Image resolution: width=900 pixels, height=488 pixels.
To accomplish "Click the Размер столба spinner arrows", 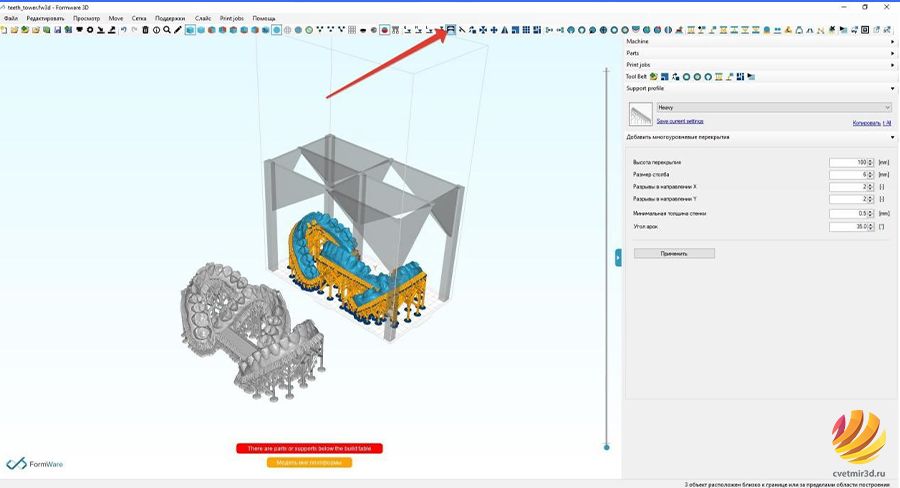I will click(x=870, y=175).
